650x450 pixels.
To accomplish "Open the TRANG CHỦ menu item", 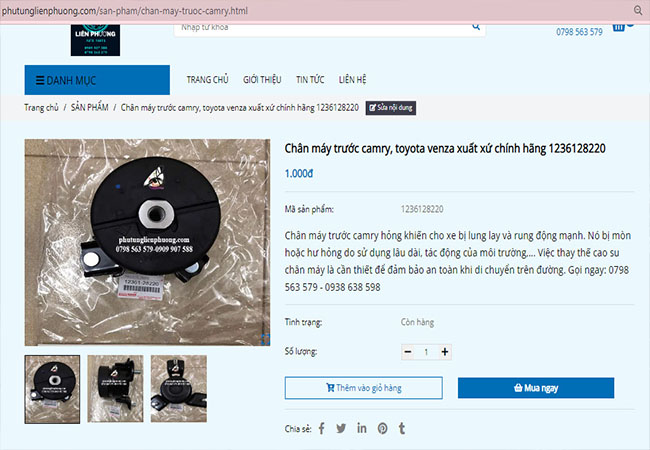I will click(207, 80).
